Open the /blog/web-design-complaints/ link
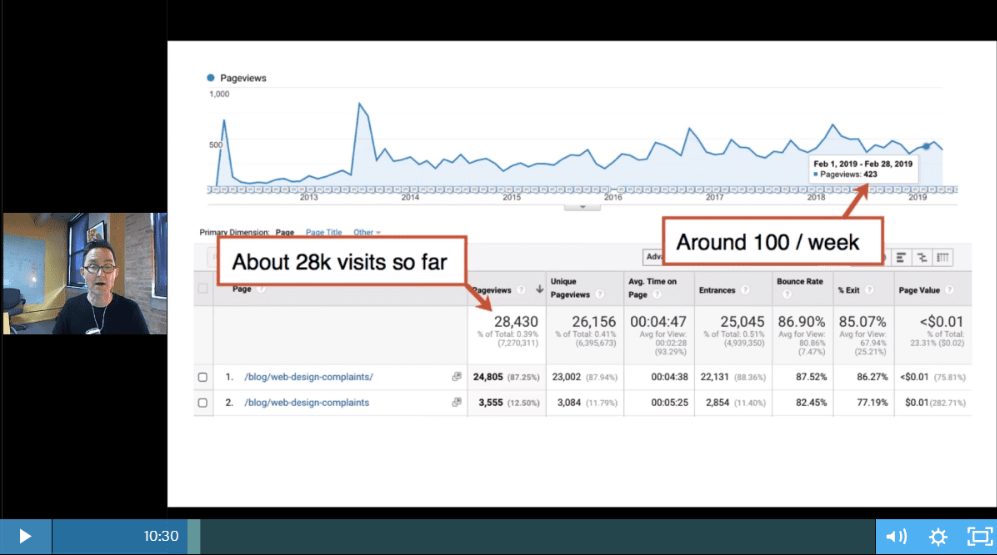 coord(308,377)
